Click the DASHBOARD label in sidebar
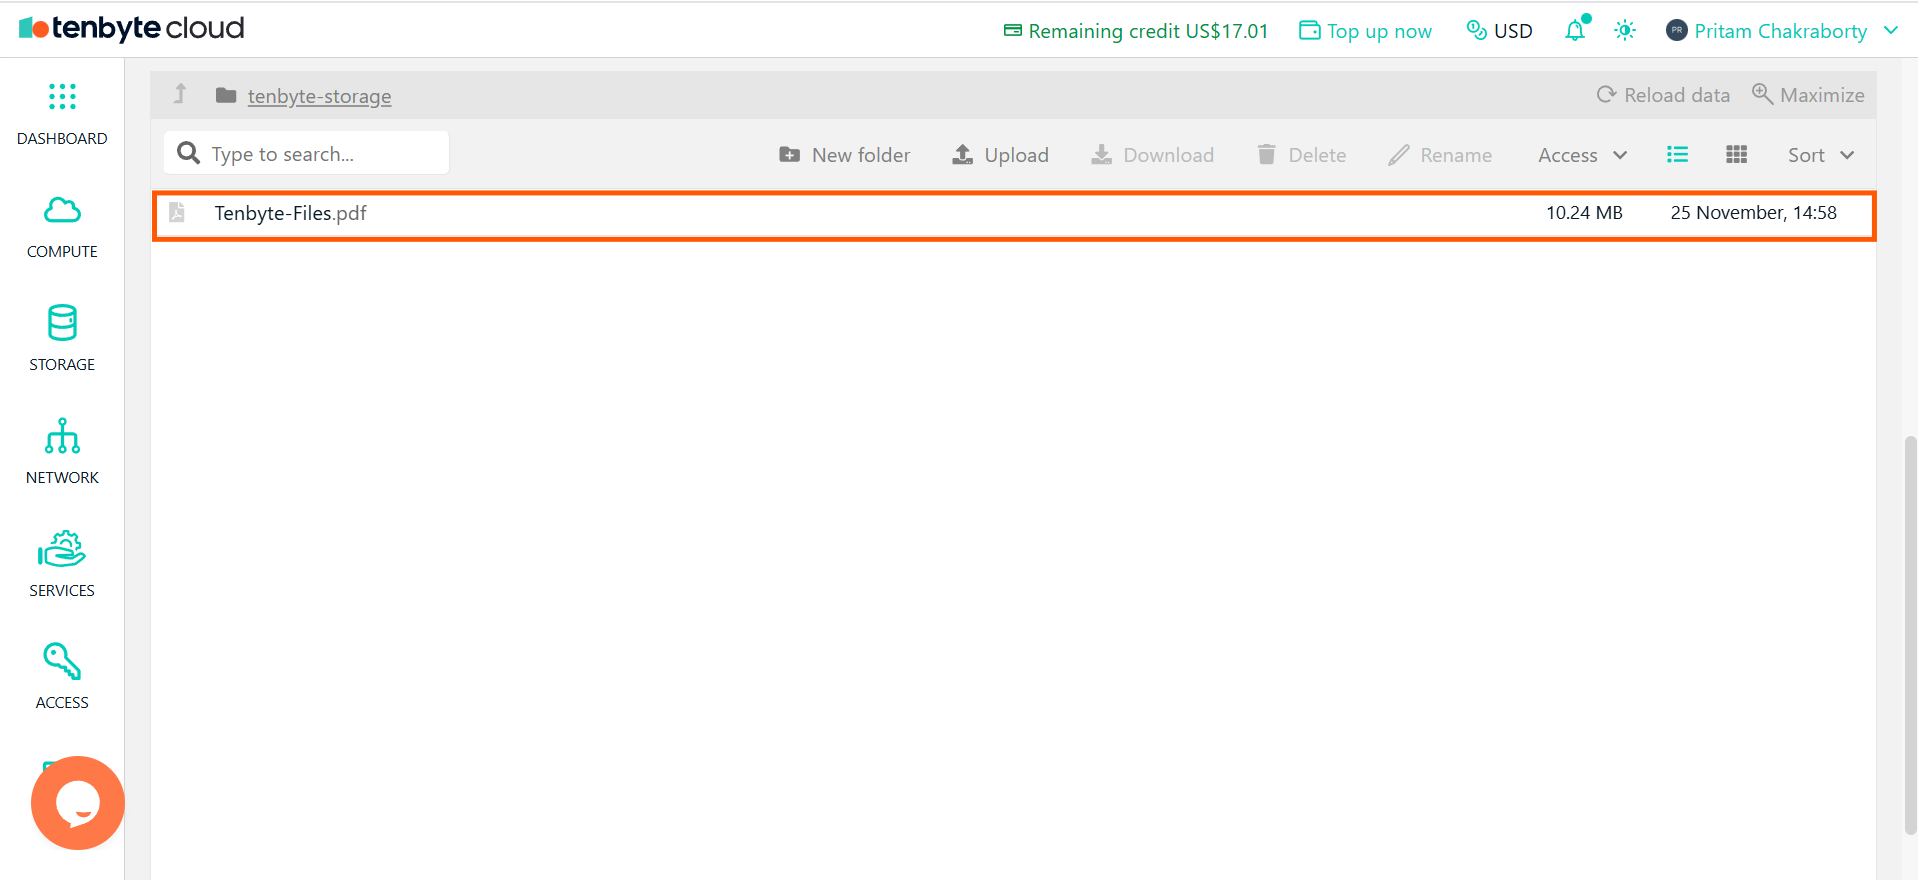1918x880 pixels. (x=62, y=139)
